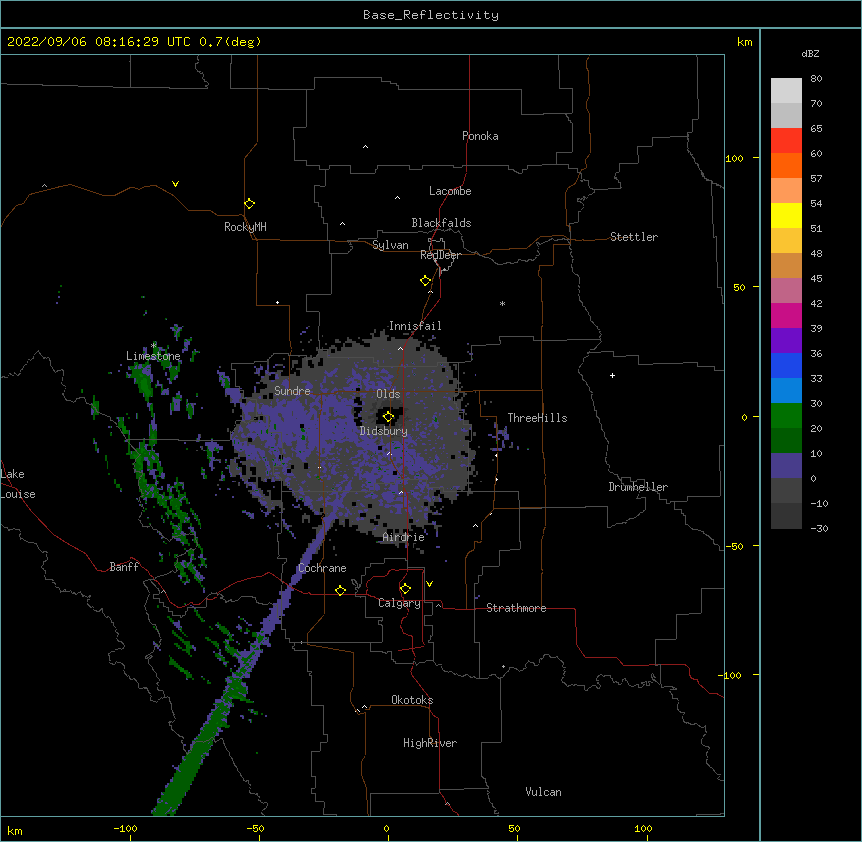
Task: Click the Drumheller label
Action: click(638, 487)
